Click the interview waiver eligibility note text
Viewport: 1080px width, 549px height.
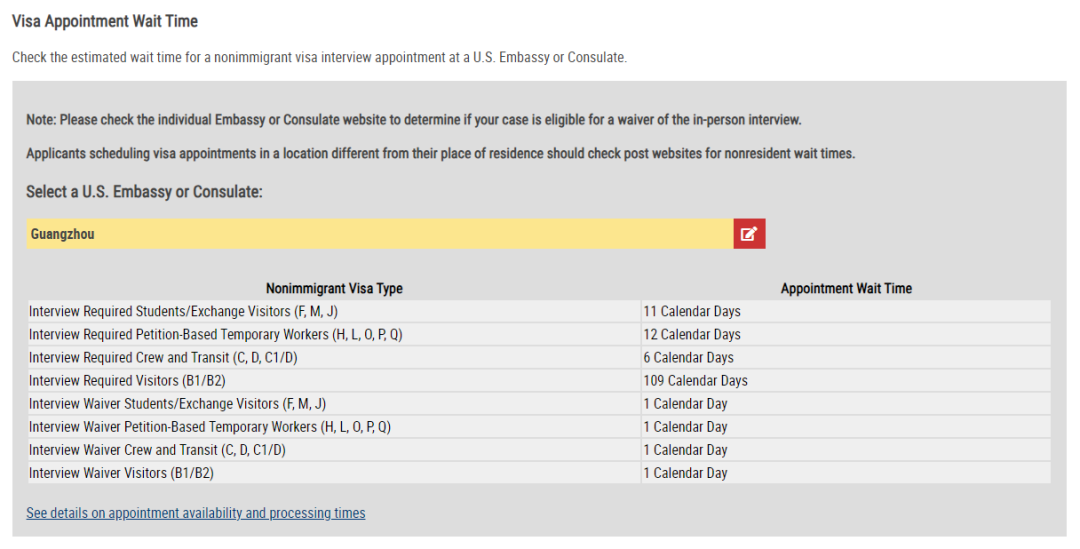click(x=413, y=120)
